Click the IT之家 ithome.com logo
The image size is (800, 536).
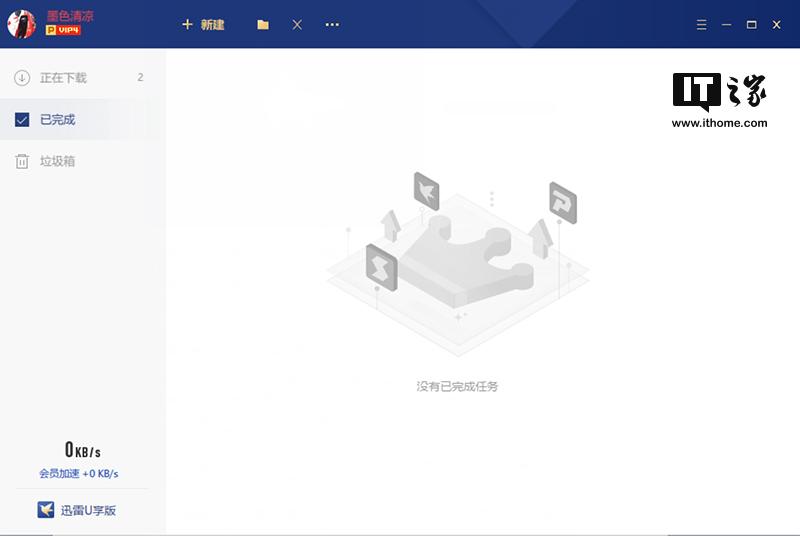(x=719, y=99)
